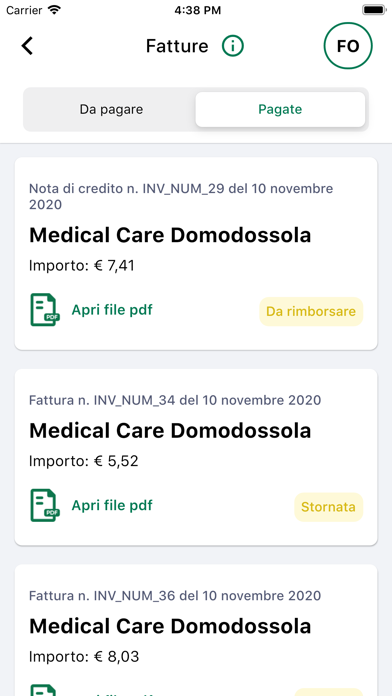Select the Pagate tab
Screen dimensions: 392x696
click(280, 109)
